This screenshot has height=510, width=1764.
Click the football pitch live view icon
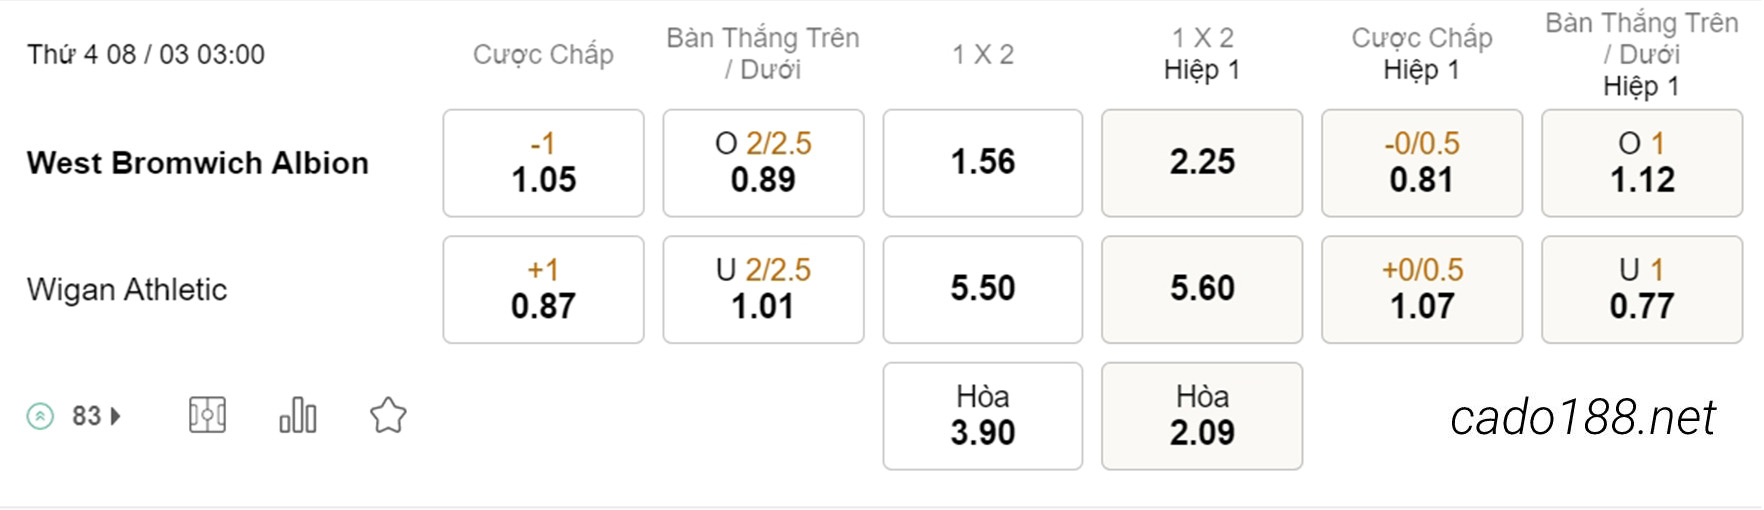207,415
